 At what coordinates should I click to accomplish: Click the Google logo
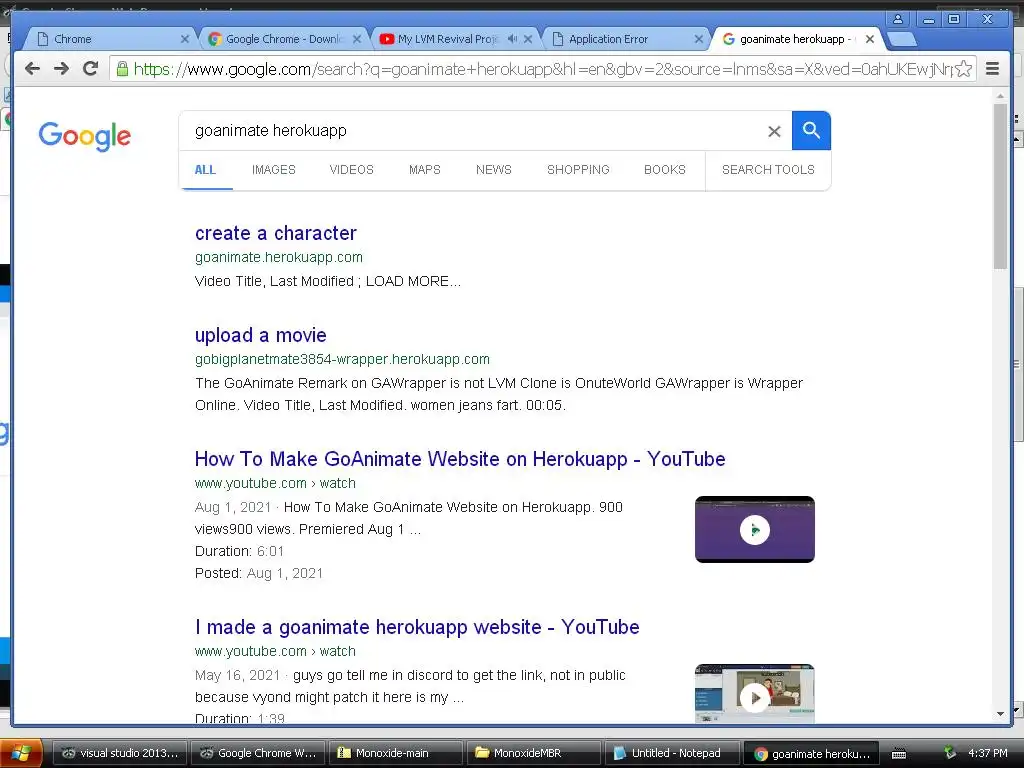pyautogui.click(x=84, y=136)
